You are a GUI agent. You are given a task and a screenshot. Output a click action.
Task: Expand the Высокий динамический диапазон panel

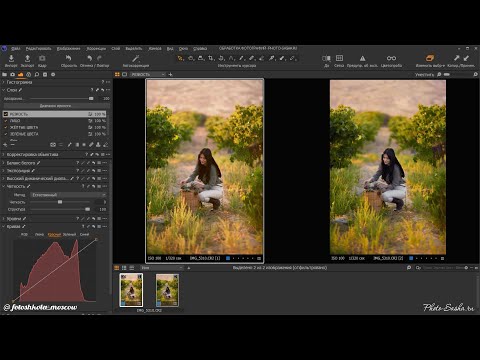[x=4, y=178]
